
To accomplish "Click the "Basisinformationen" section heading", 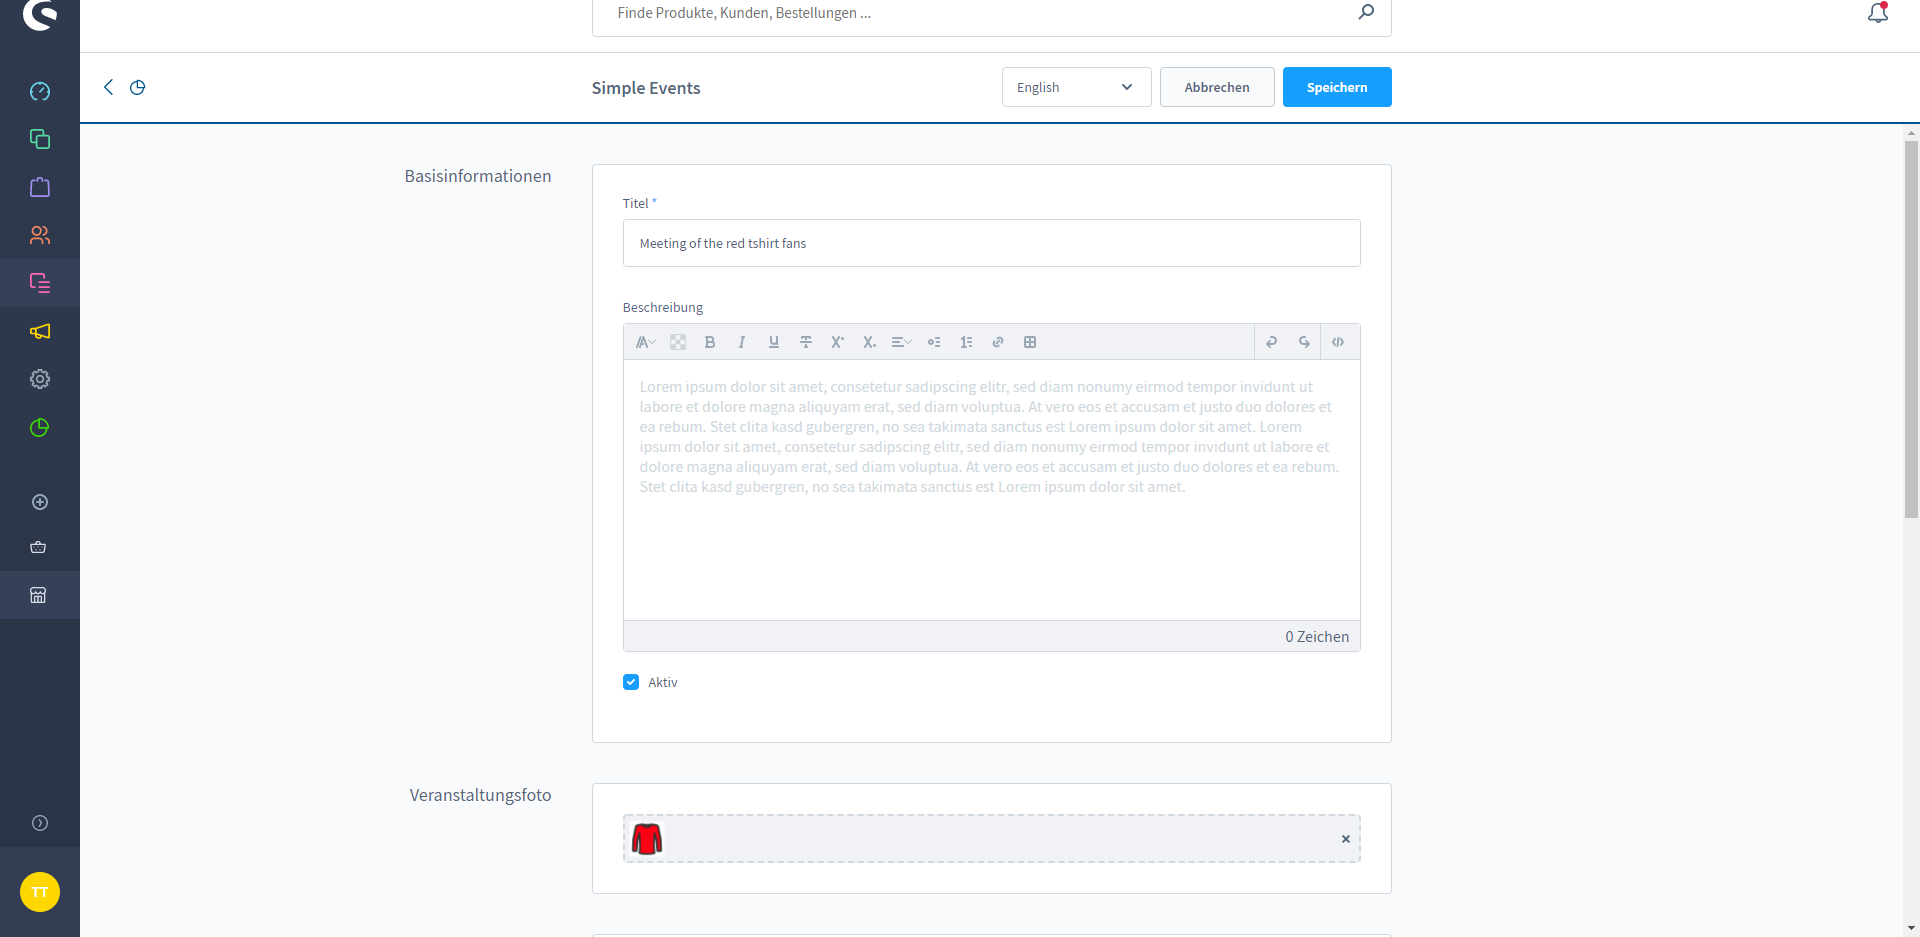I will click(x=478, y=176).
